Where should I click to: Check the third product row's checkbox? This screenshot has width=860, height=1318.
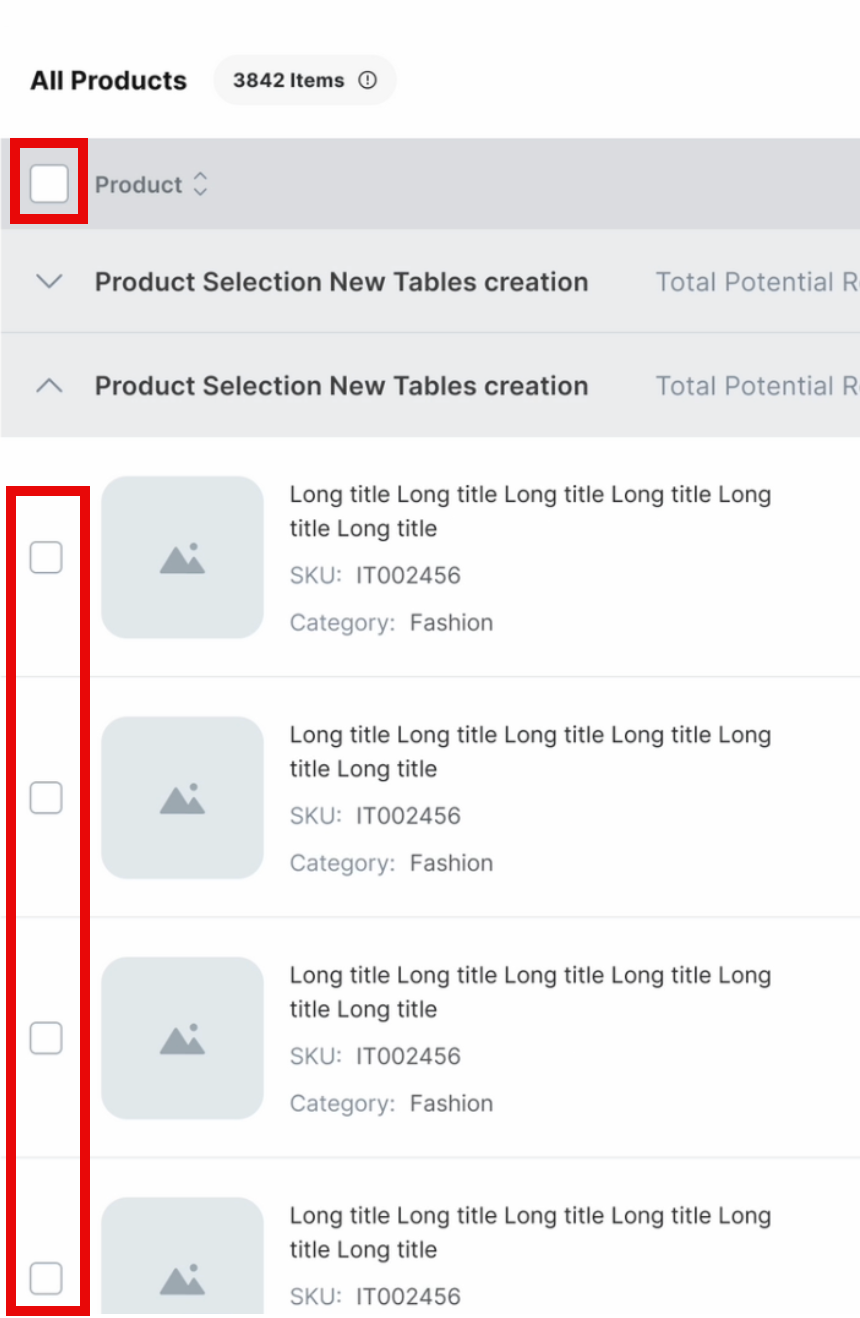coord(46,1038)
